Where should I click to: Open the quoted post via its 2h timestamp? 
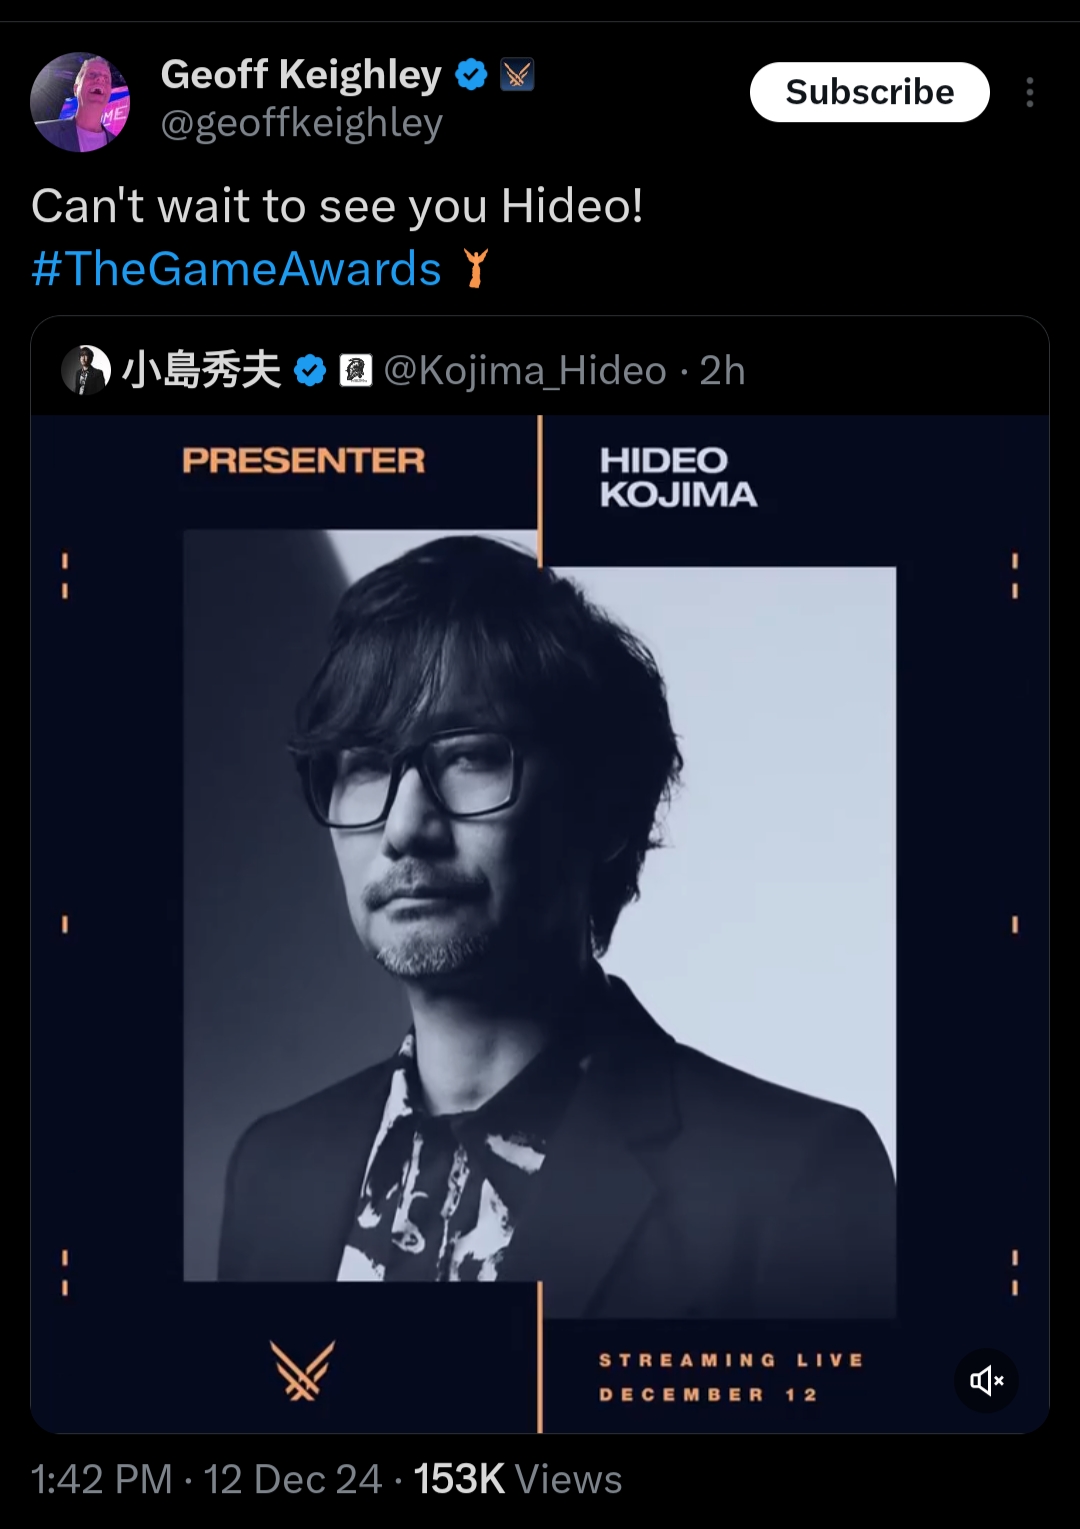tap(722, 371)
